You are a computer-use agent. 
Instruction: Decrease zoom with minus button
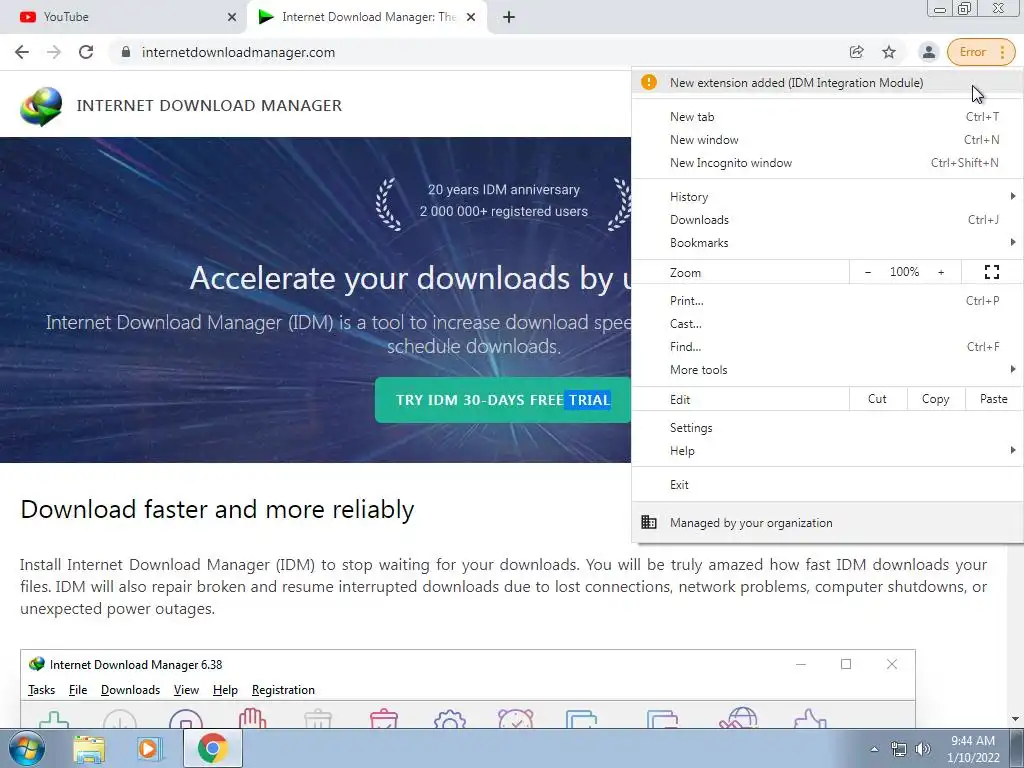pyautogui.click(x=868, y=272)
